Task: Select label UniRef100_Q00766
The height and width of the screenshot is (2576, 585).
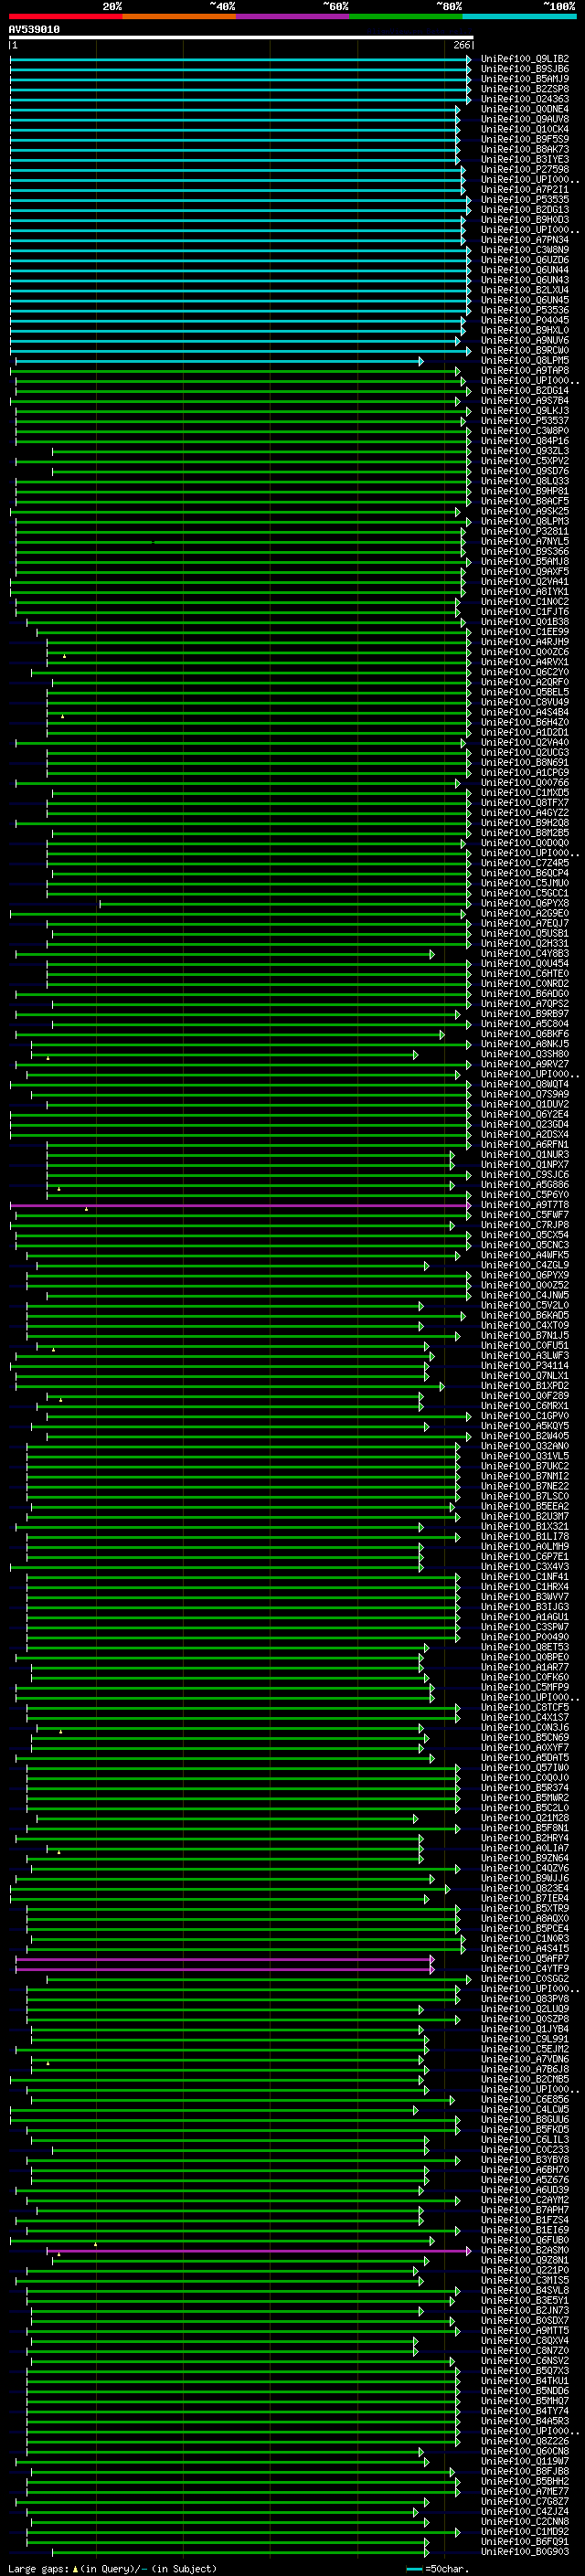Action: [525, 783]
